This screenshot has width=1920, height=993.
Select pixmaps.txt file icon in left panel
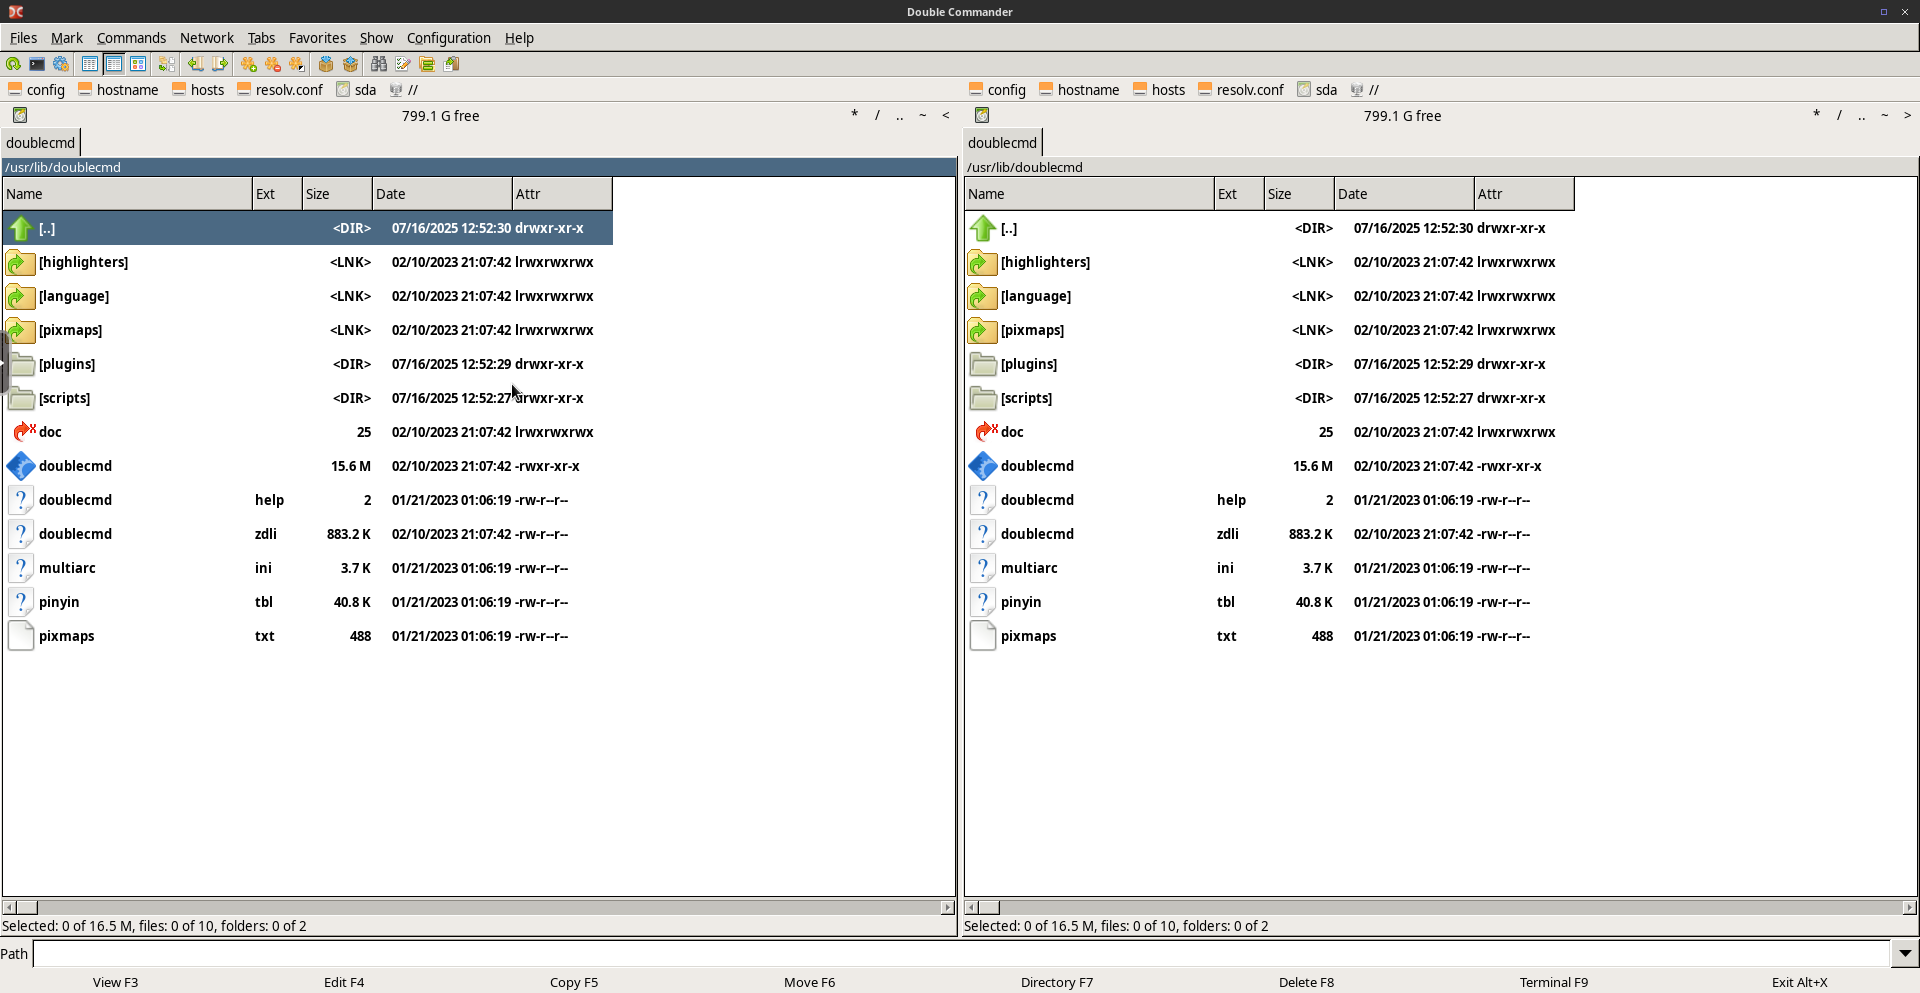[21, 636]
